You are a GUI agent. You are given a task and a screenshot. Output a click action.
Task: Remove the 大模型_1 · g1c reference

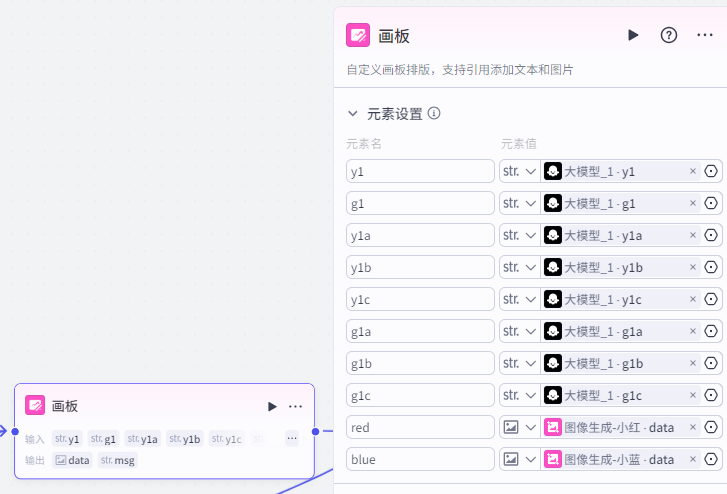coord(693,395)
